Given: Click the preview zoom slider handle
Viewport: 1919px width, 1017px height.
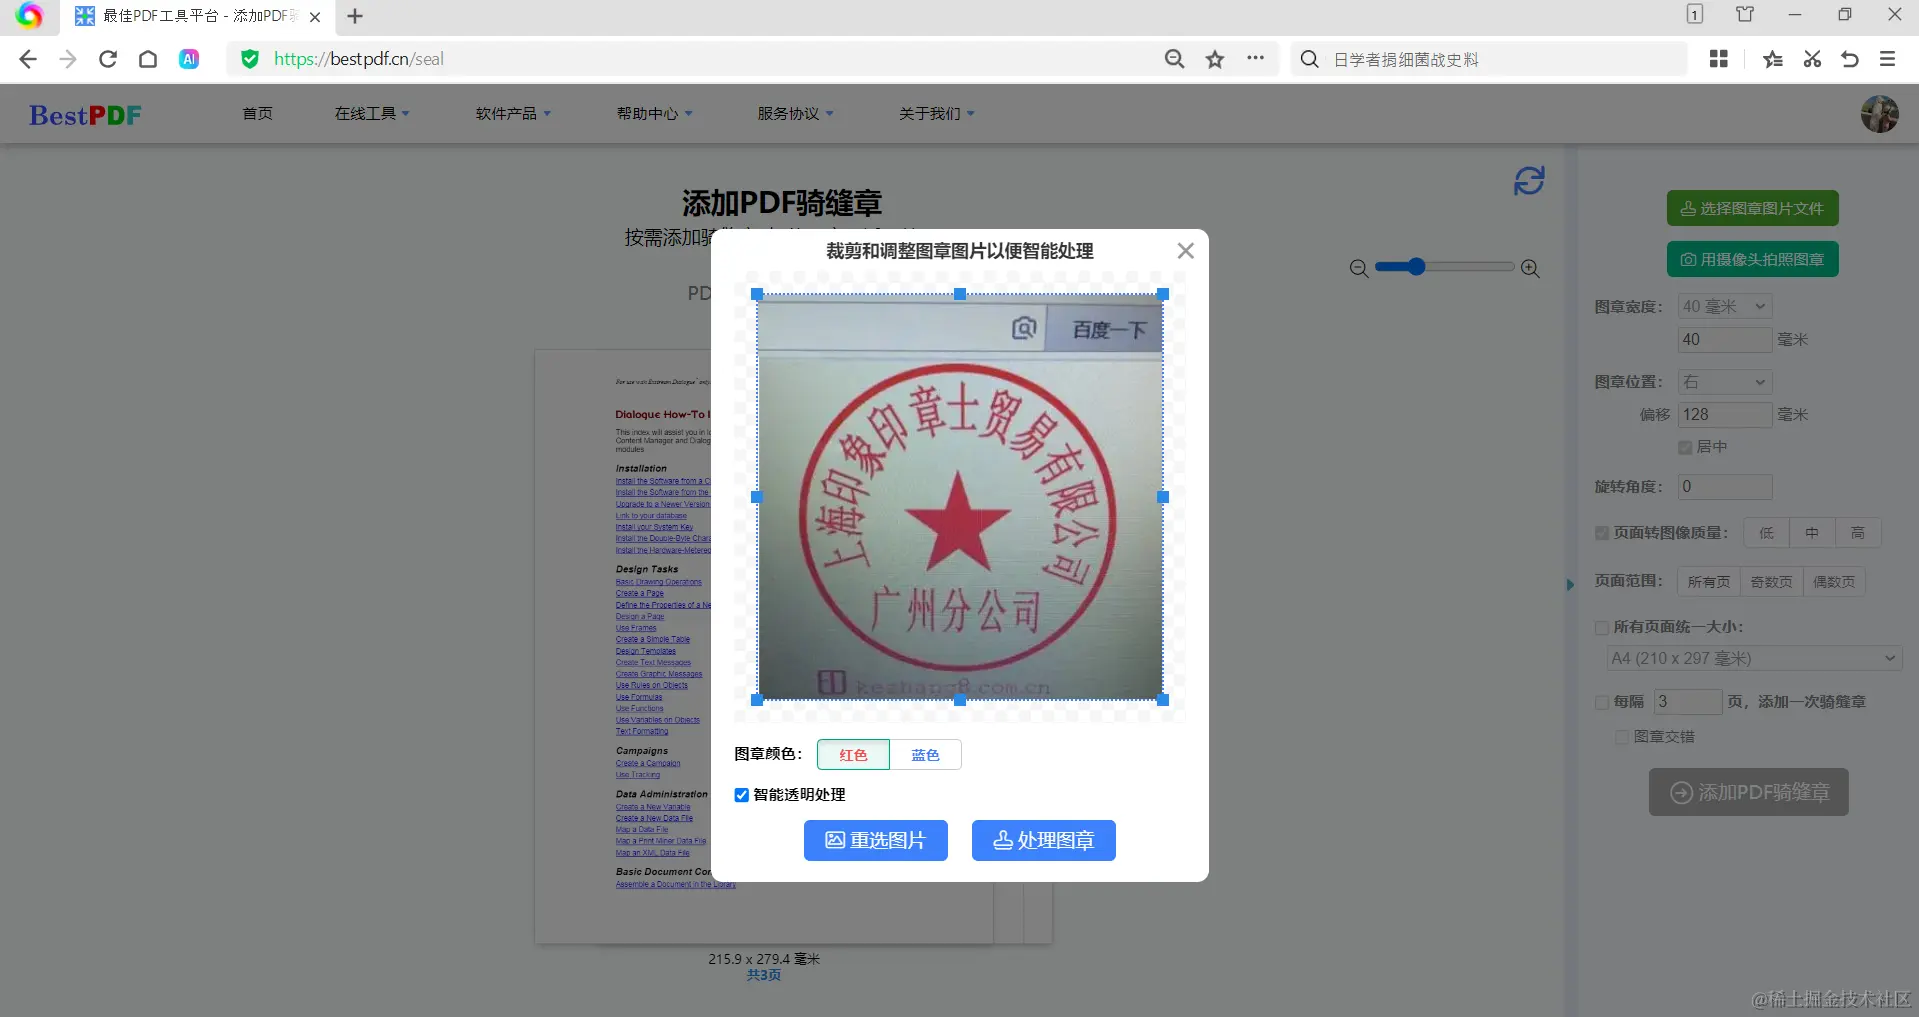Looking at the screenshot, I should (x=1416, y=267).
